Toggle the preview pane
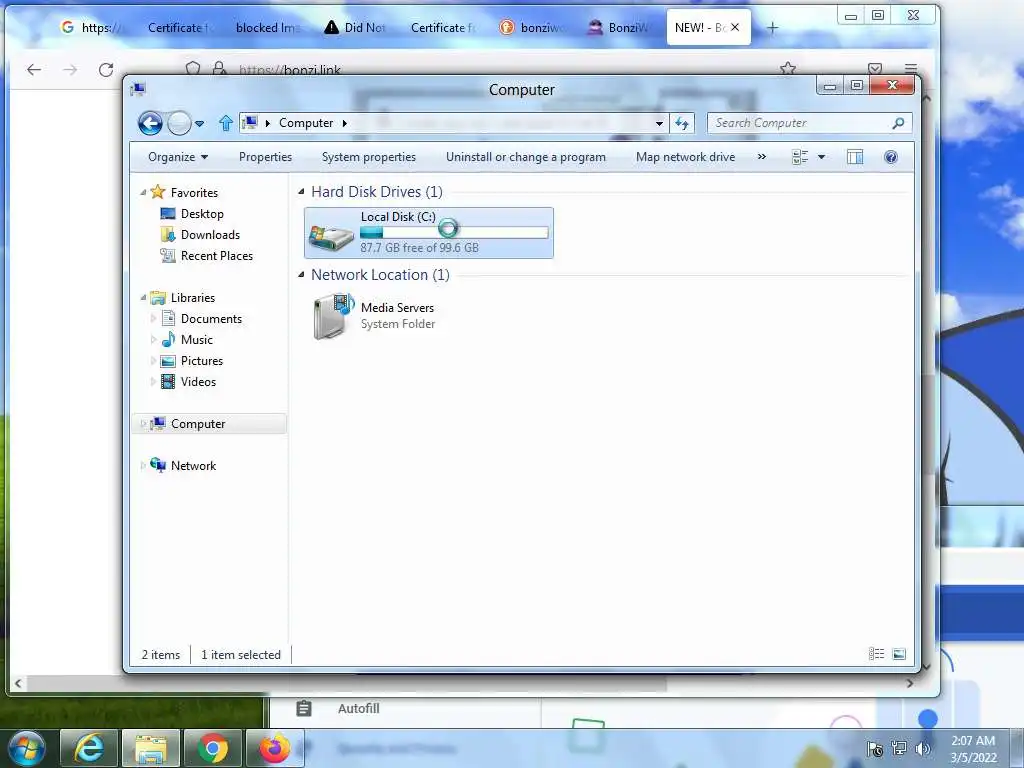This screenshot has height=768, width=1024. pos(855,157)
